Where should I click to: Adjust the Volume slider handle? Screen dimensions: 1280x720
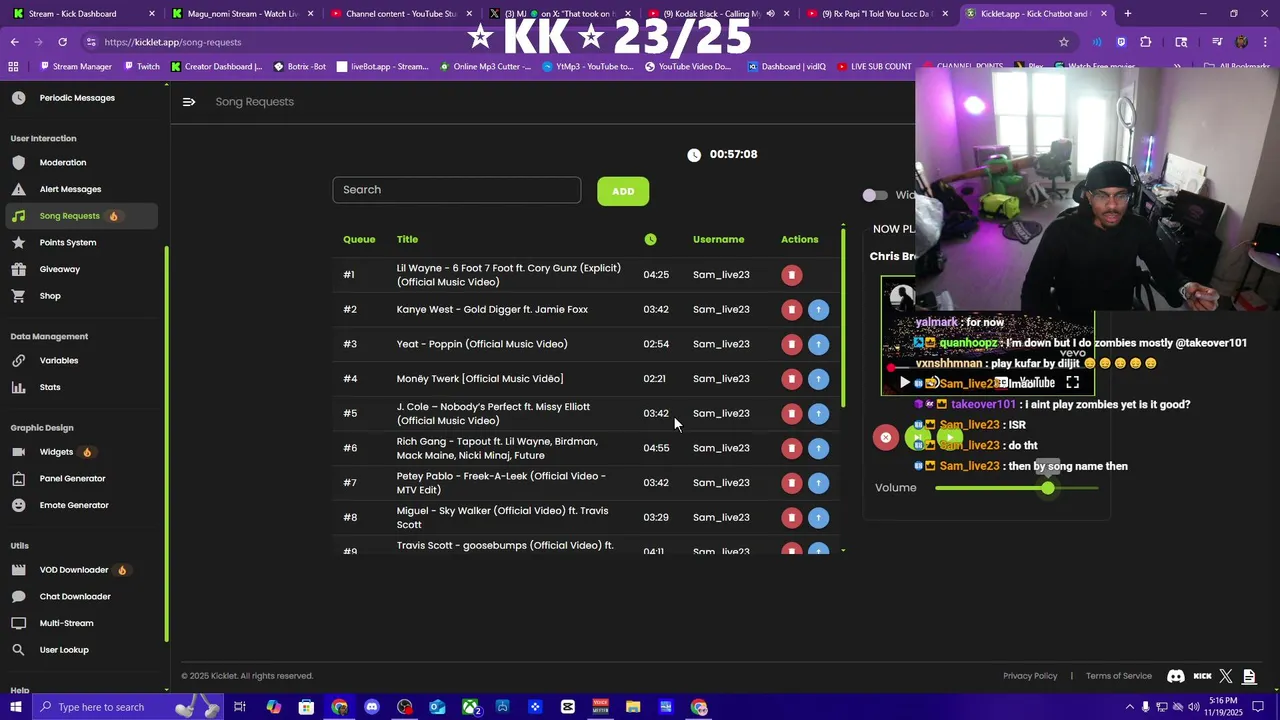pos(1047,488)
